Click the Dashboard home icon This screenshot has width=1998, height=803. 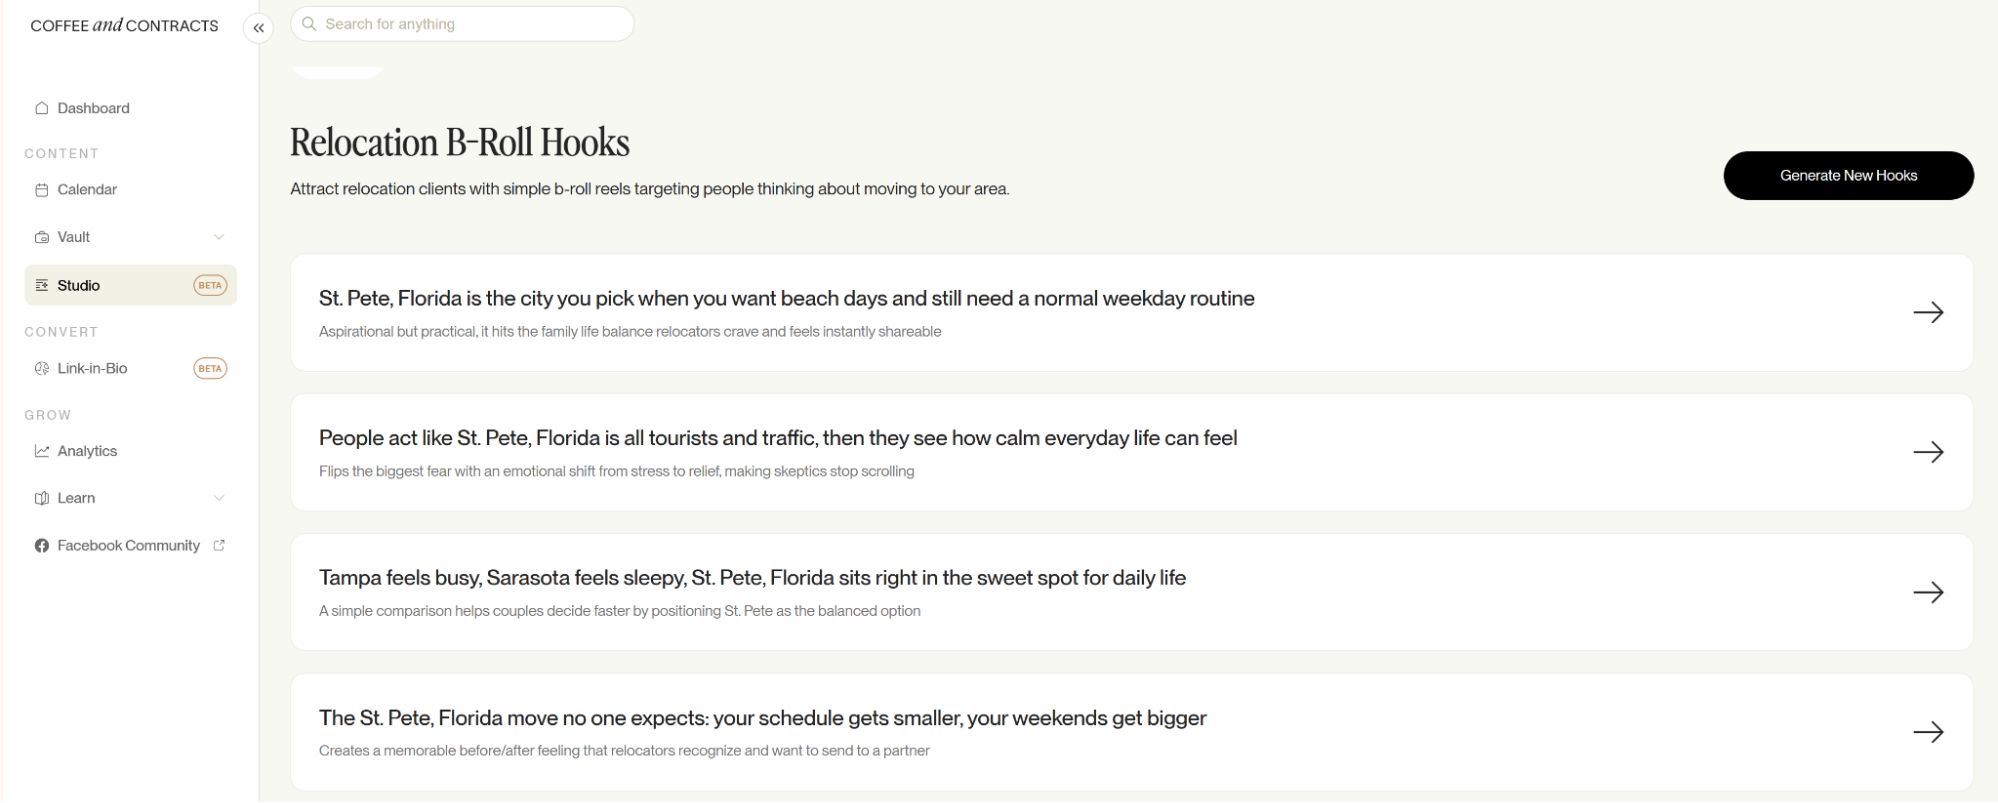pos(41,108)
